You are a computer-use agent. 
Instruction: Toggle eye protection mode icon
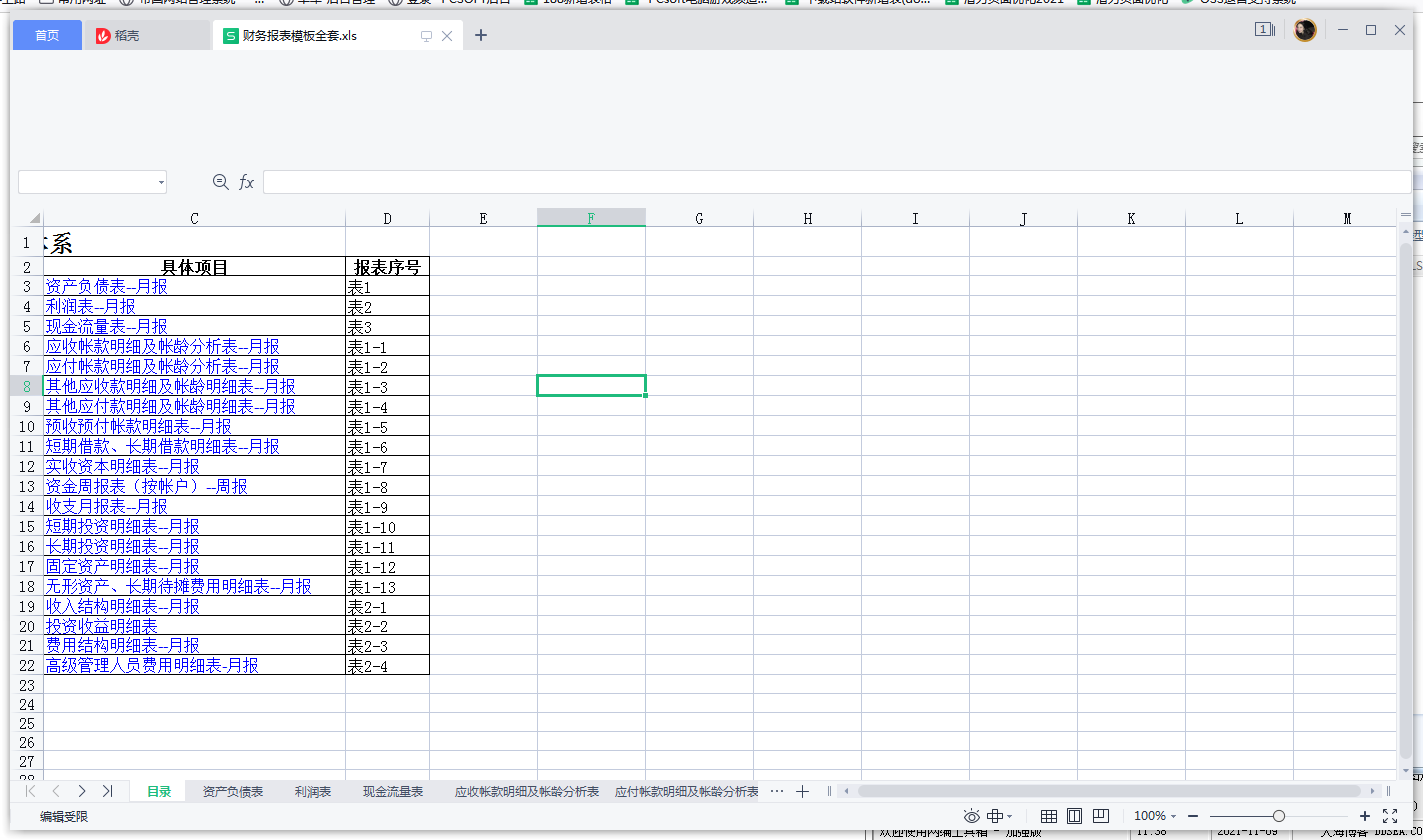click(971, 816)
